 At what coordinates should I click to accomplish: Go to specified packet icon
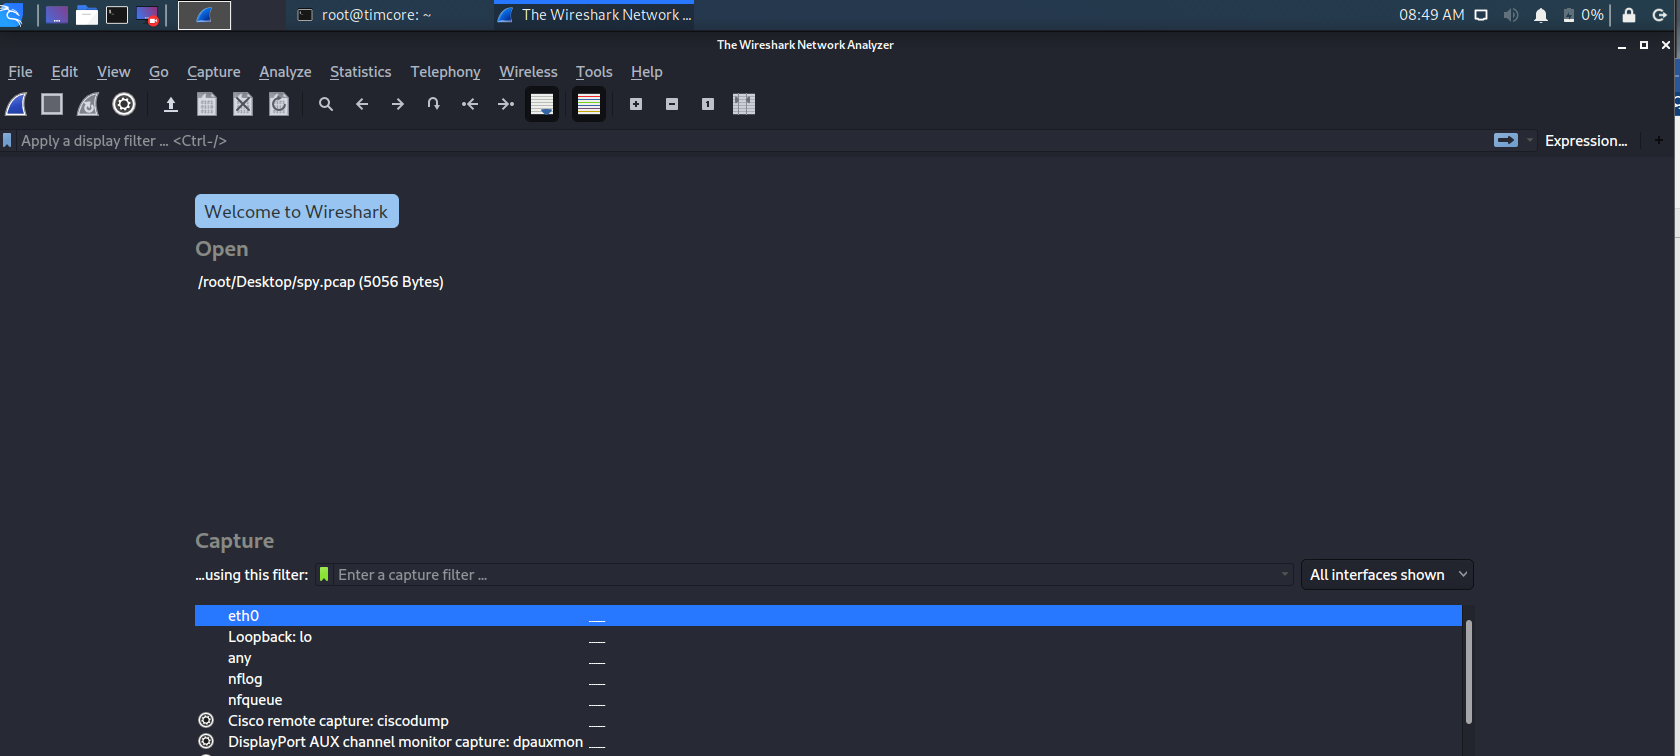433,104
